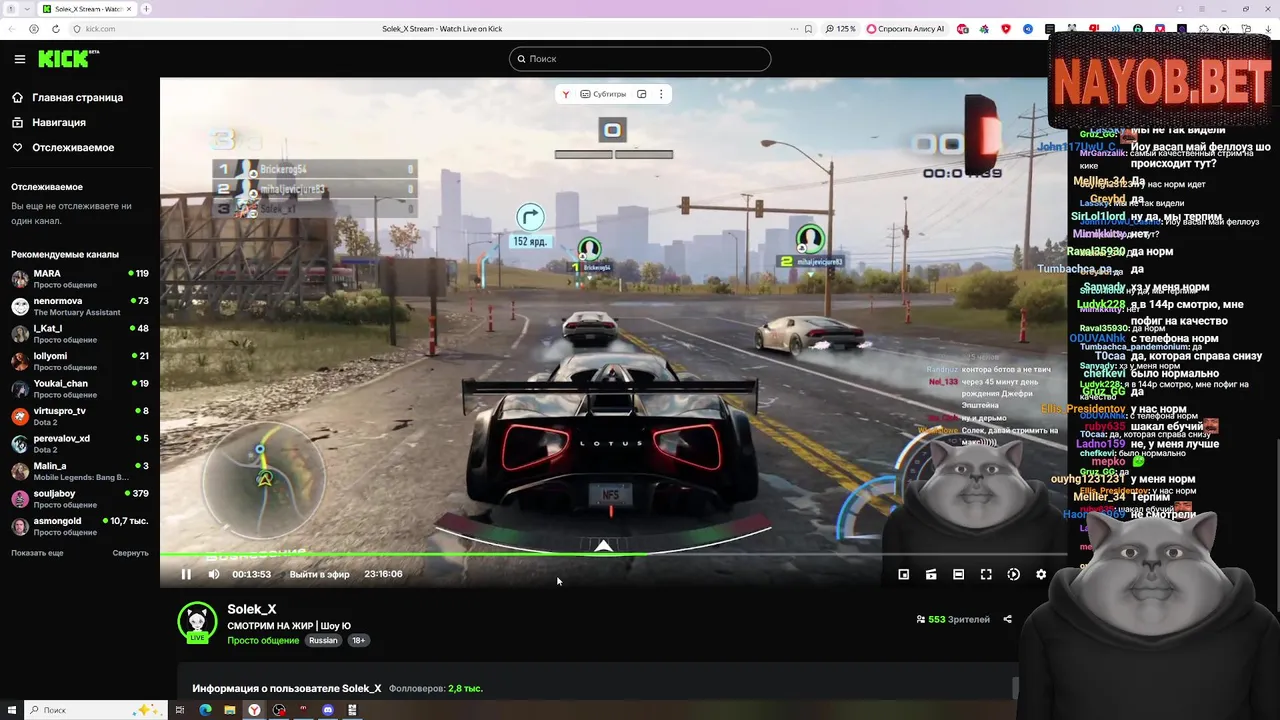Open Discord from taskbar

pyautogui.click(x=328, y=710)
